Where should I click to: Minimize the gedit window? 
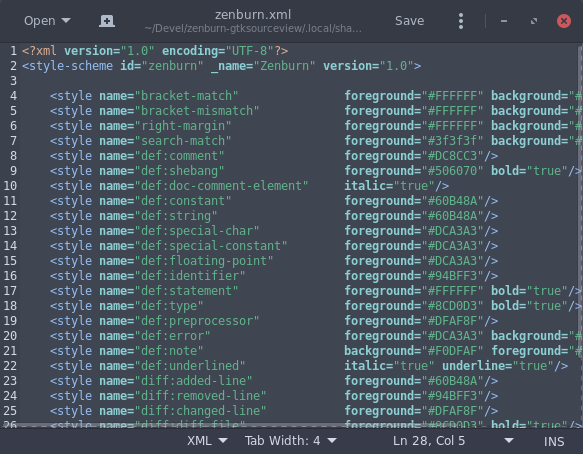click(x=504, y=21)
